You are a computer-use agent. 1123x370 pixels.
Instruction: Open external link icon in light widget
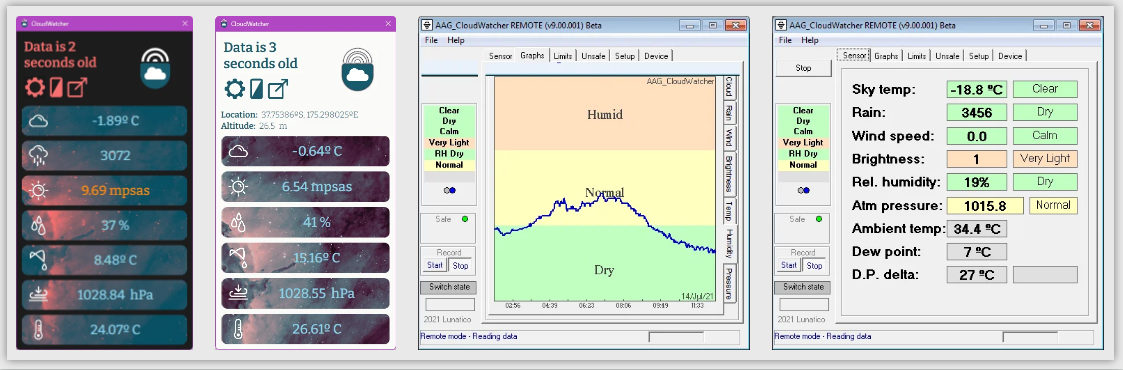pyautogui.click(x=278, y=89)
